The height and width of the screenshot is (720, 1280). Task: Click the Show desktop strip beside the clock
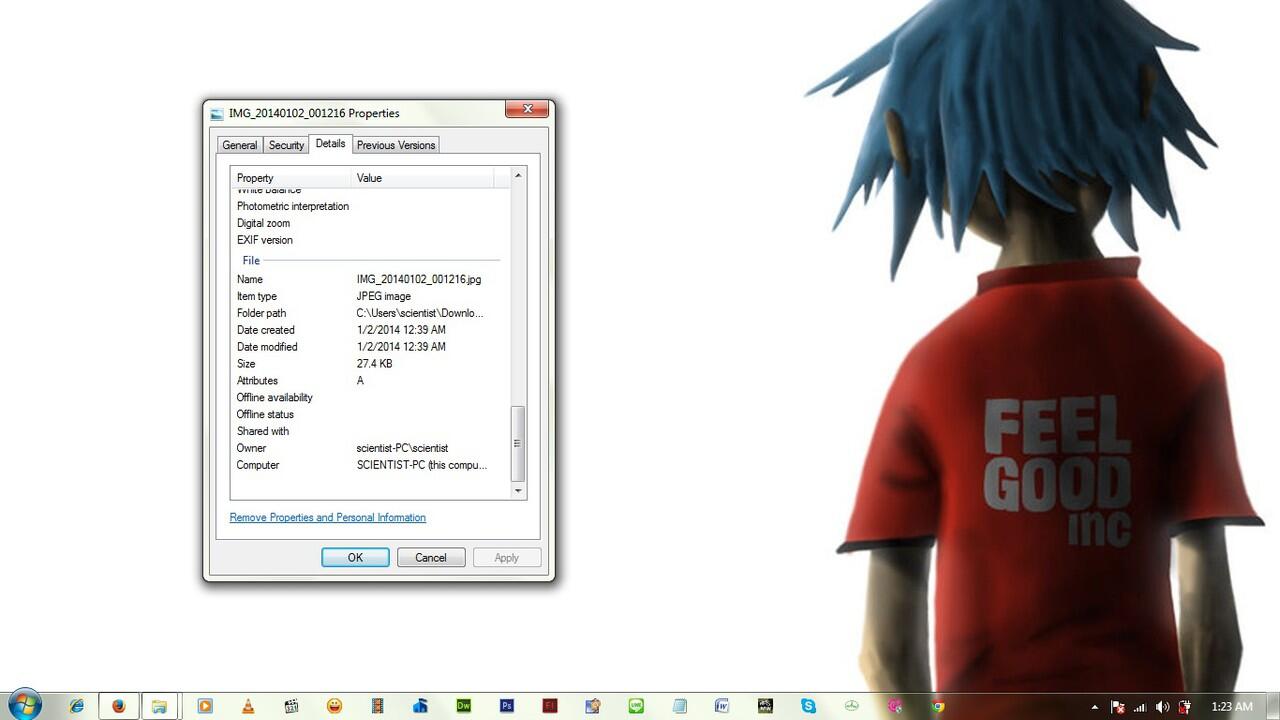[1273, 706]
